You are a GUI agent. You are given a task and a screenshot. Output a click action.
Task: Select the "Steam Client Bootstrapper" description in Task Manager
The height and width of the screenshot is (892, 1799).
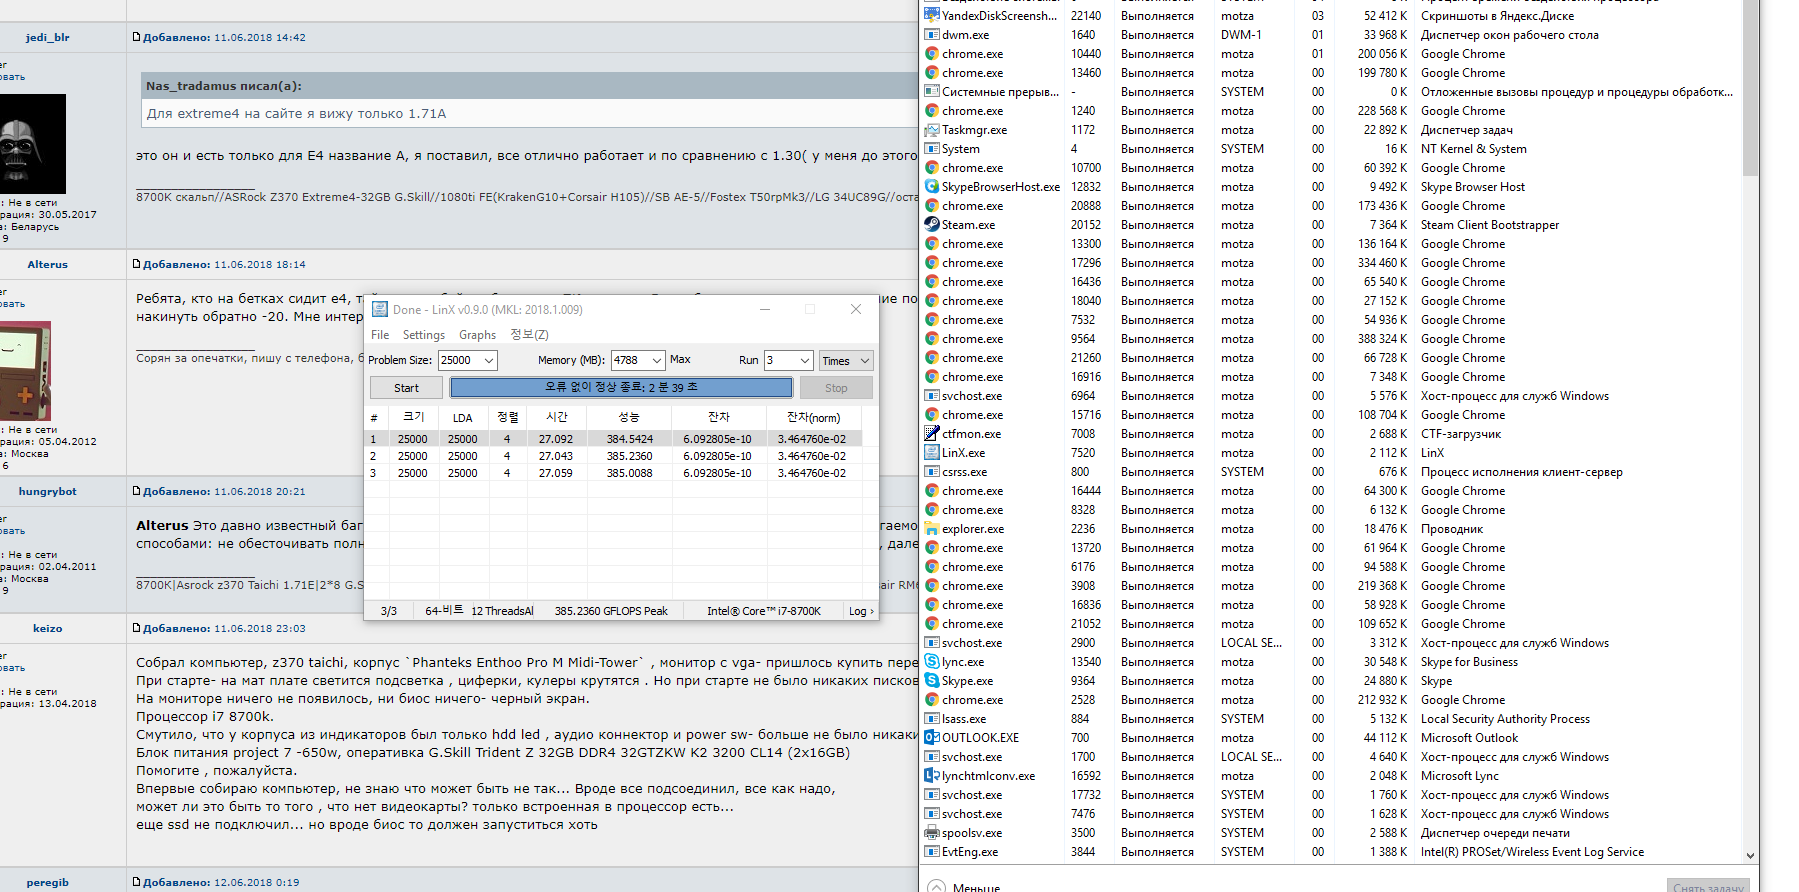click(x=1490, y=225)
